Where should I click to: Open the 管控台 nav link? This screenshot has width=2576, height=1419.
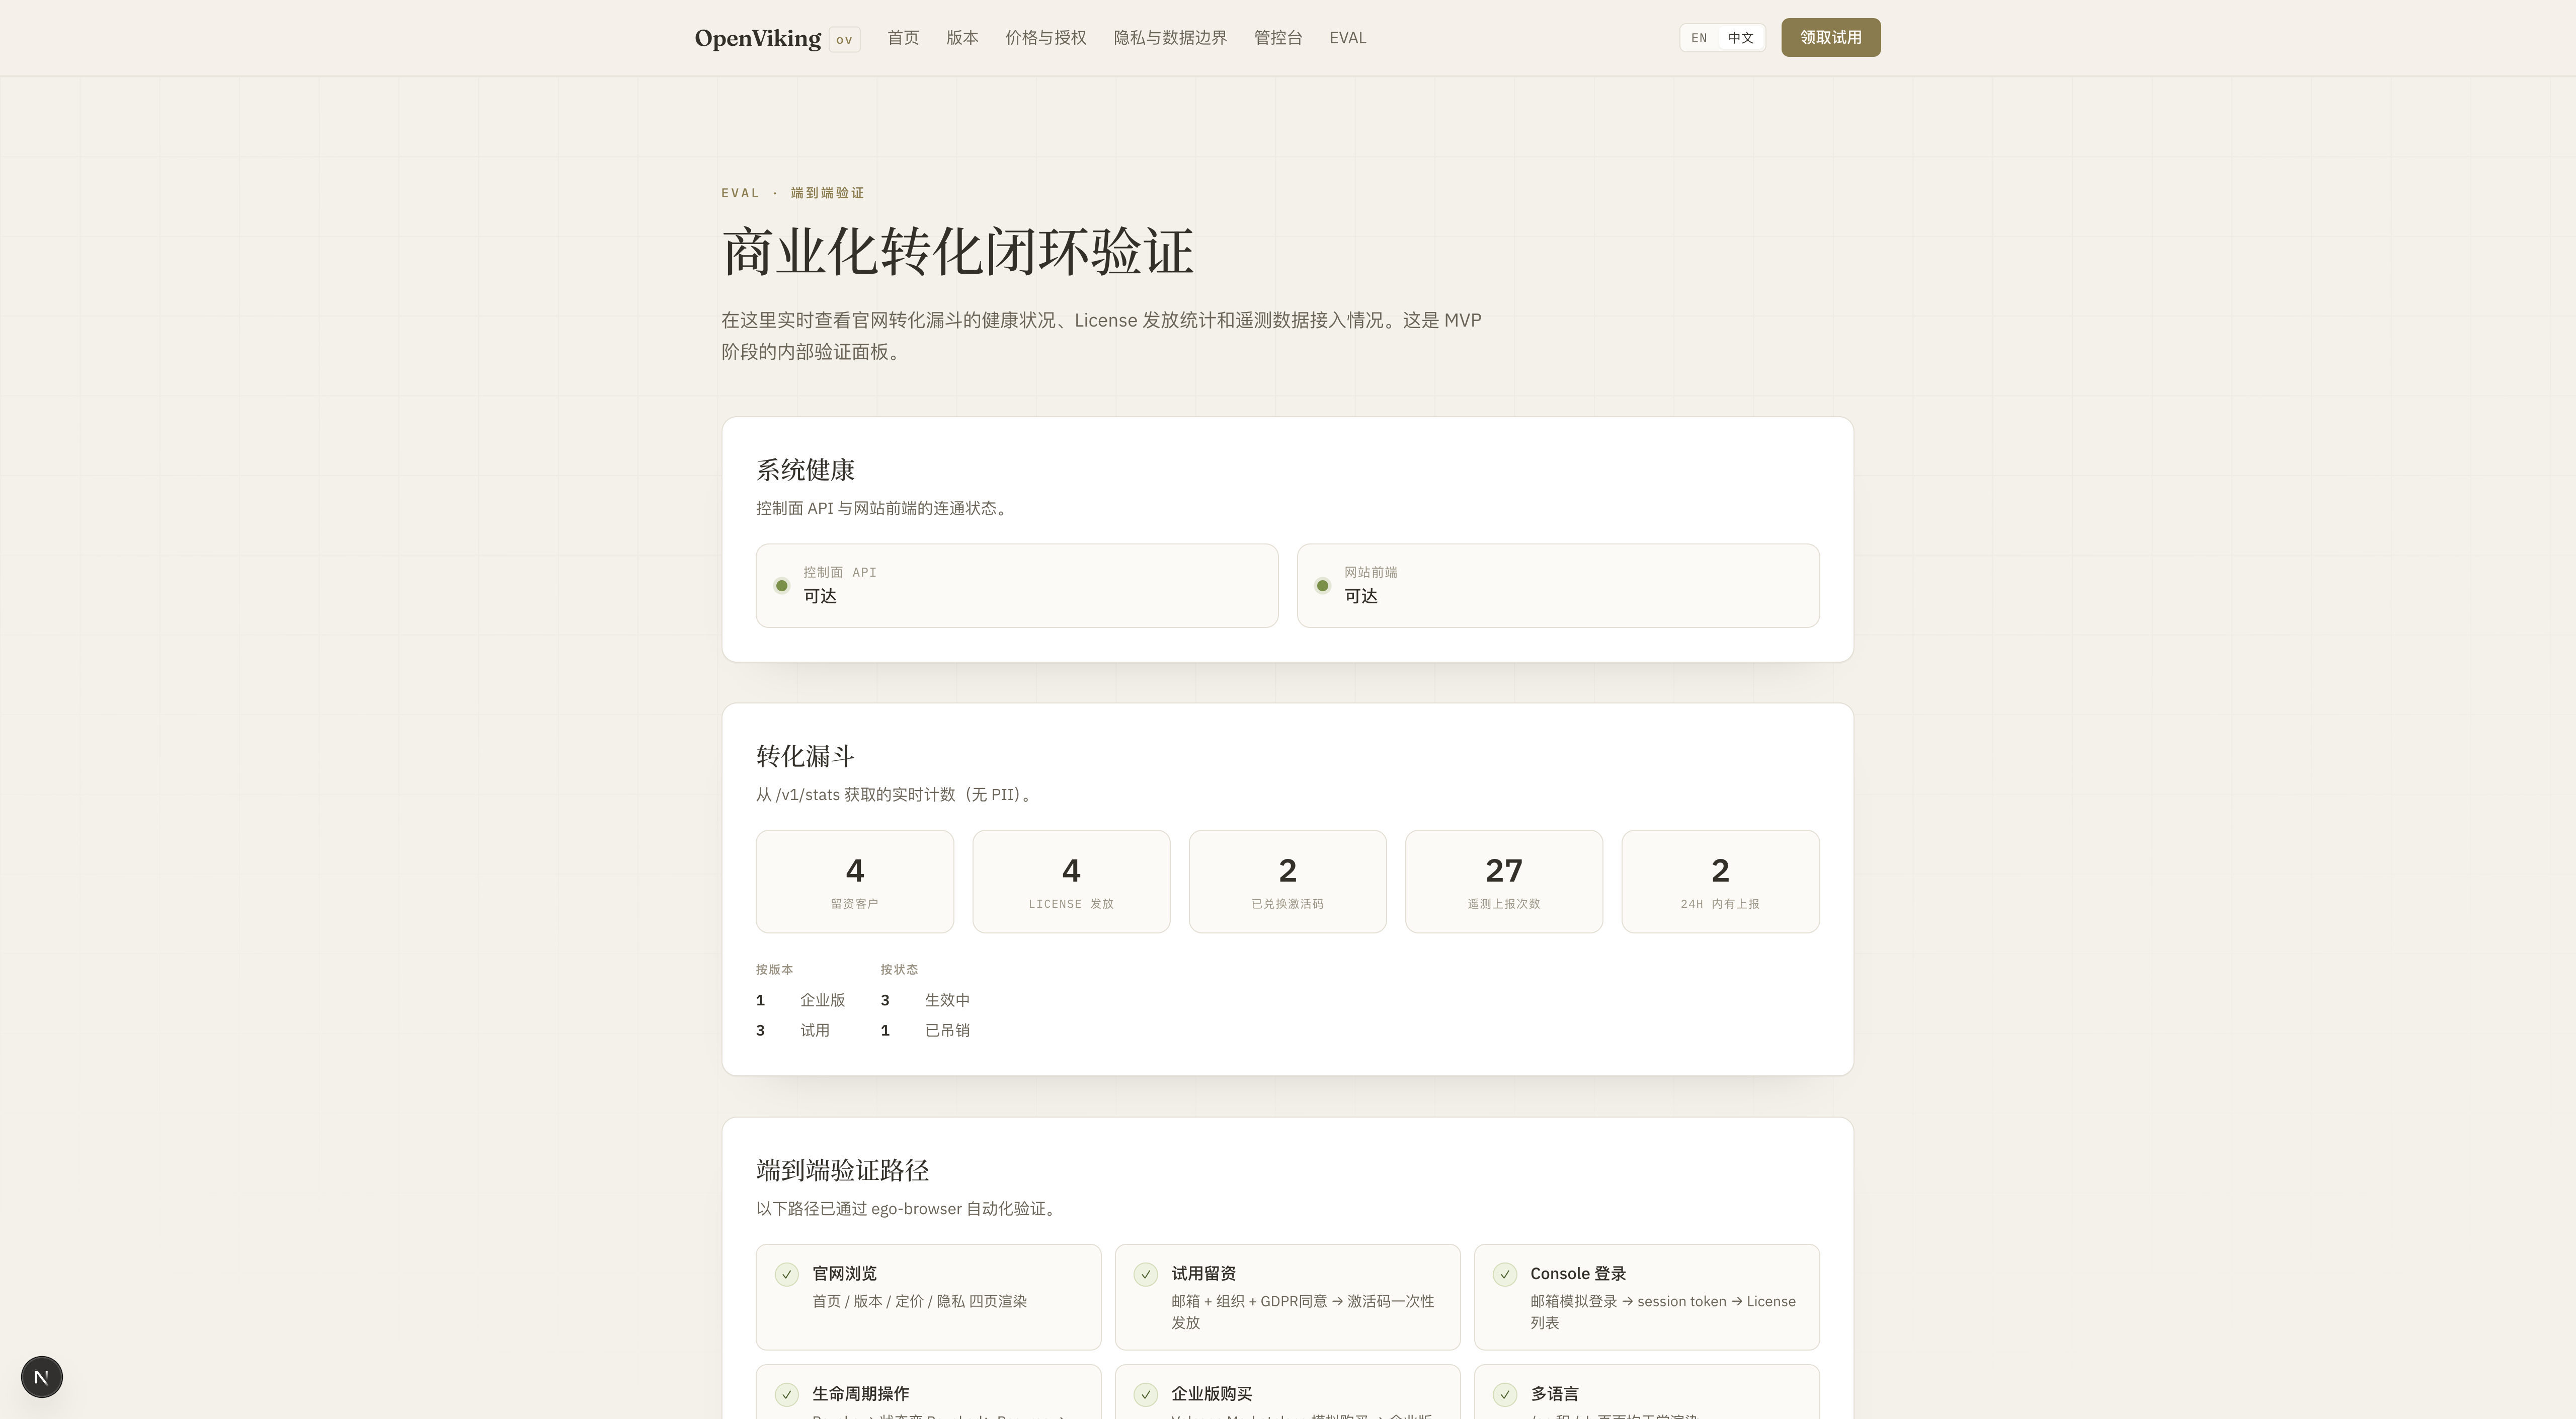1278,38
